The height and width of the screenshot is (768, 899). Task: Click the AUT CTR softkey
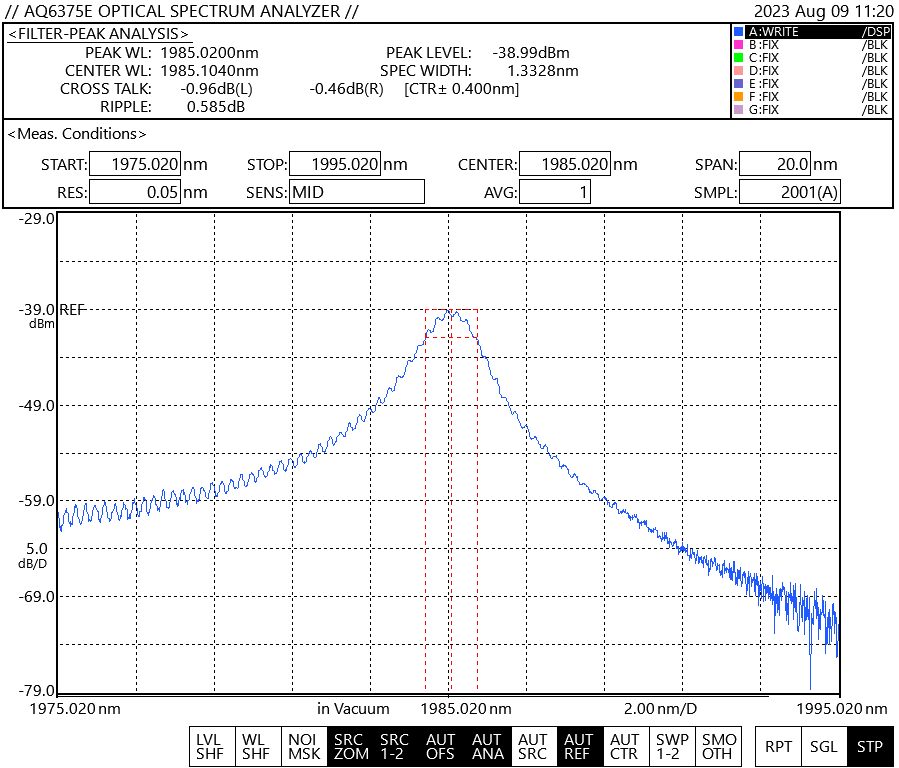click(625, 747)
